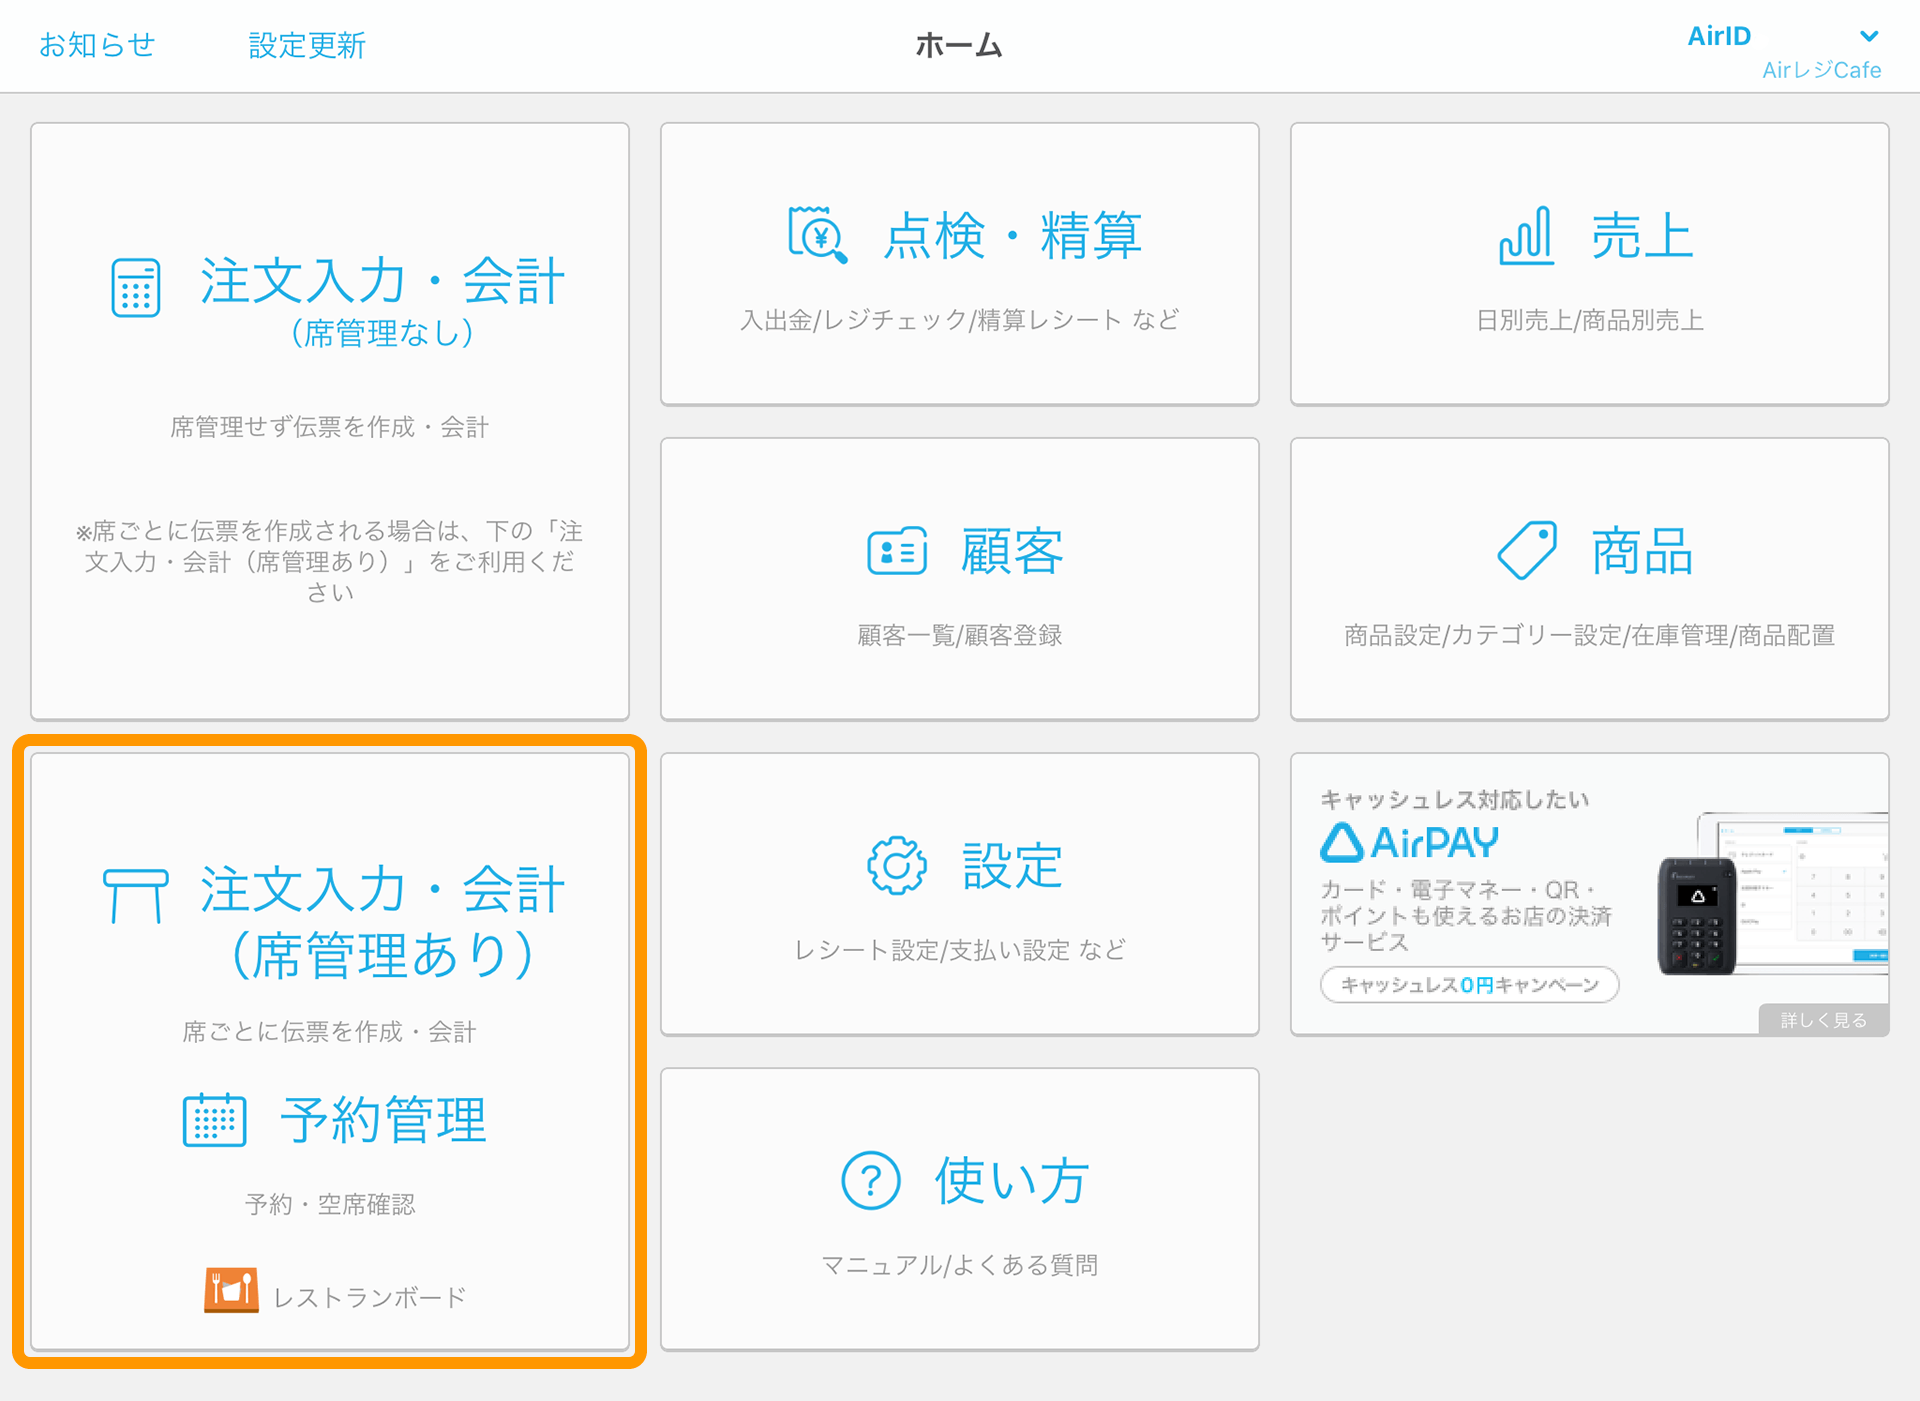Open お知らせ notifications
The image size is (1920, 1401).
click(97, 45)
